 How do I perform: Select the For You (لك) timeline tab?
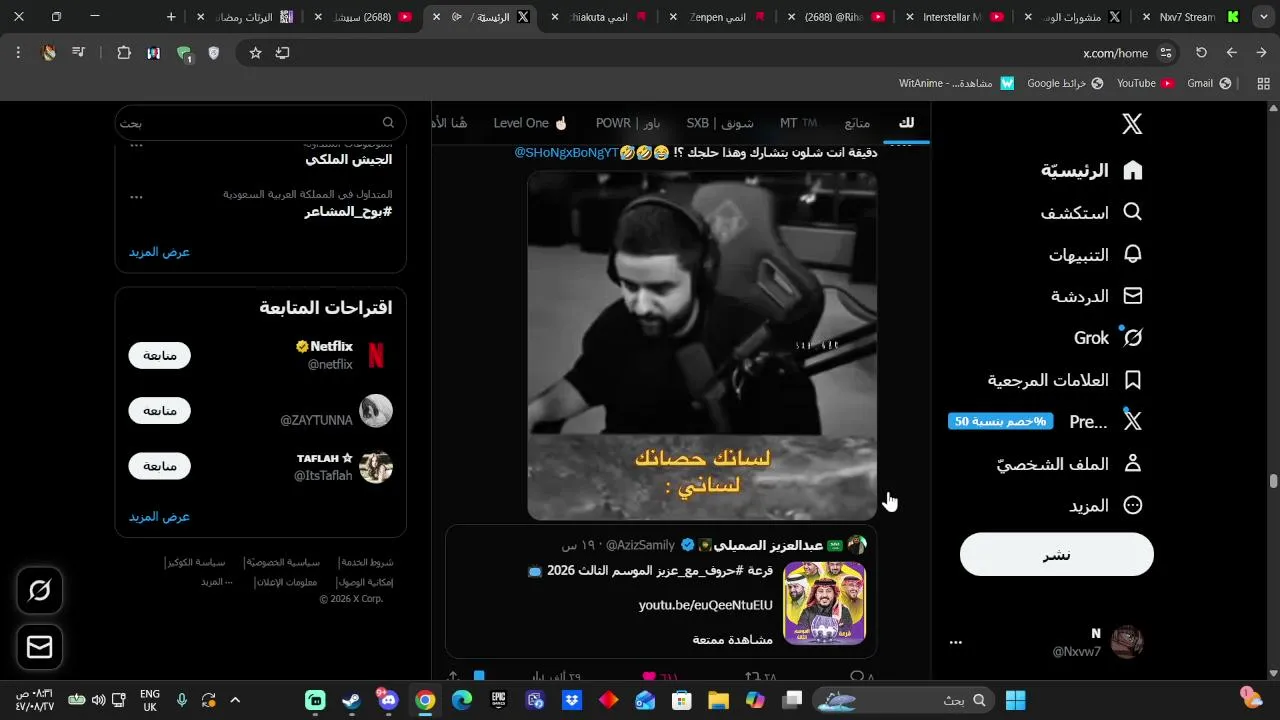click(906, 123)
